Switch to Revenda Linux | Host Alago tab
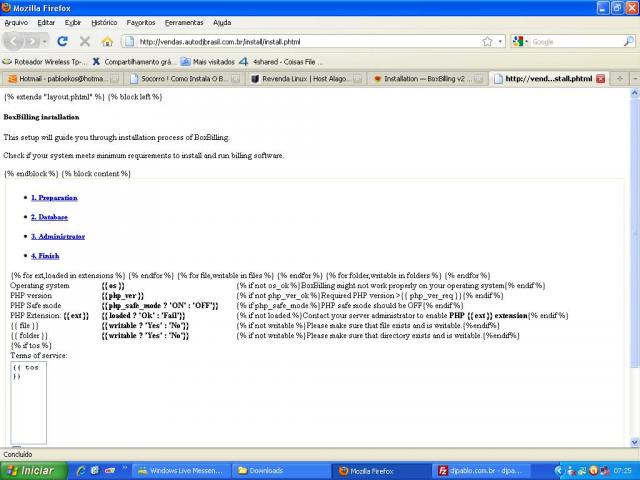 pos(306,79)
